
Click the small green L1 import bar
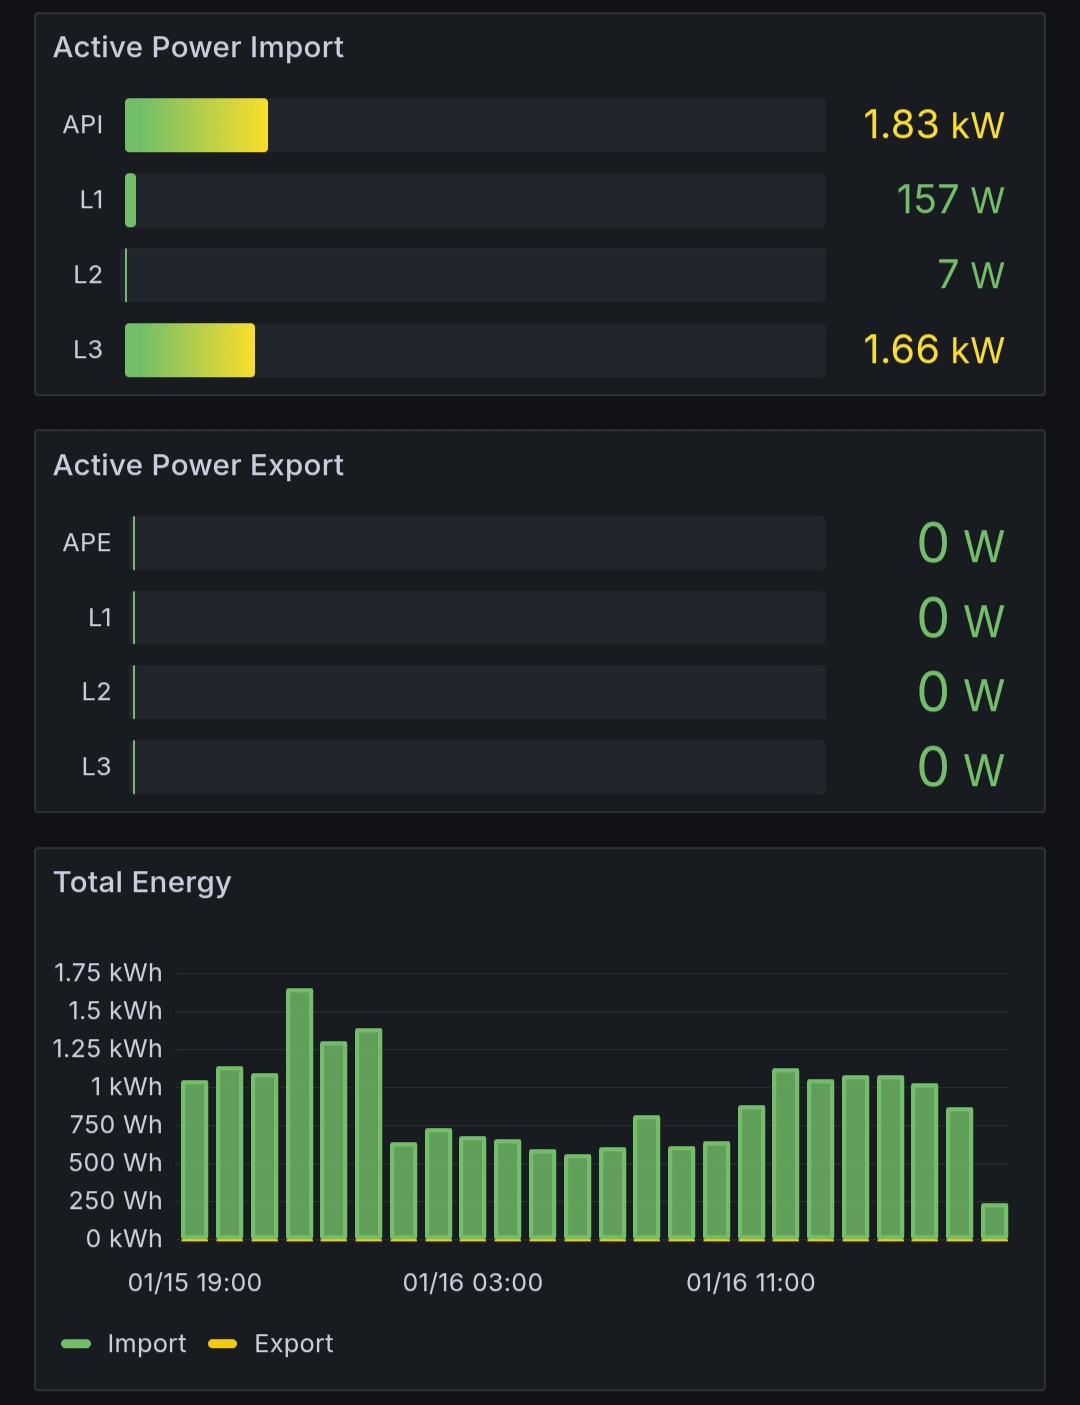coord(131,200)
